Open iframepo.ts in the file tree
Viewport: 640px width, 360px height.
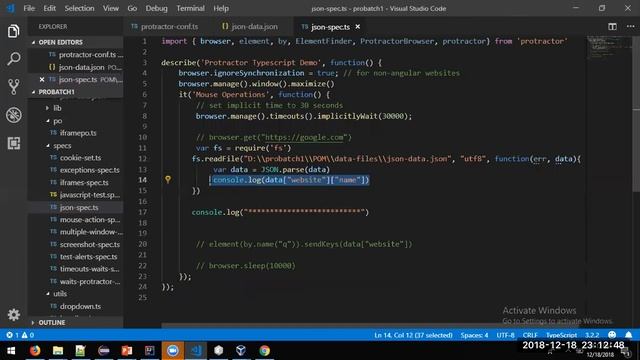pos(78,133)
